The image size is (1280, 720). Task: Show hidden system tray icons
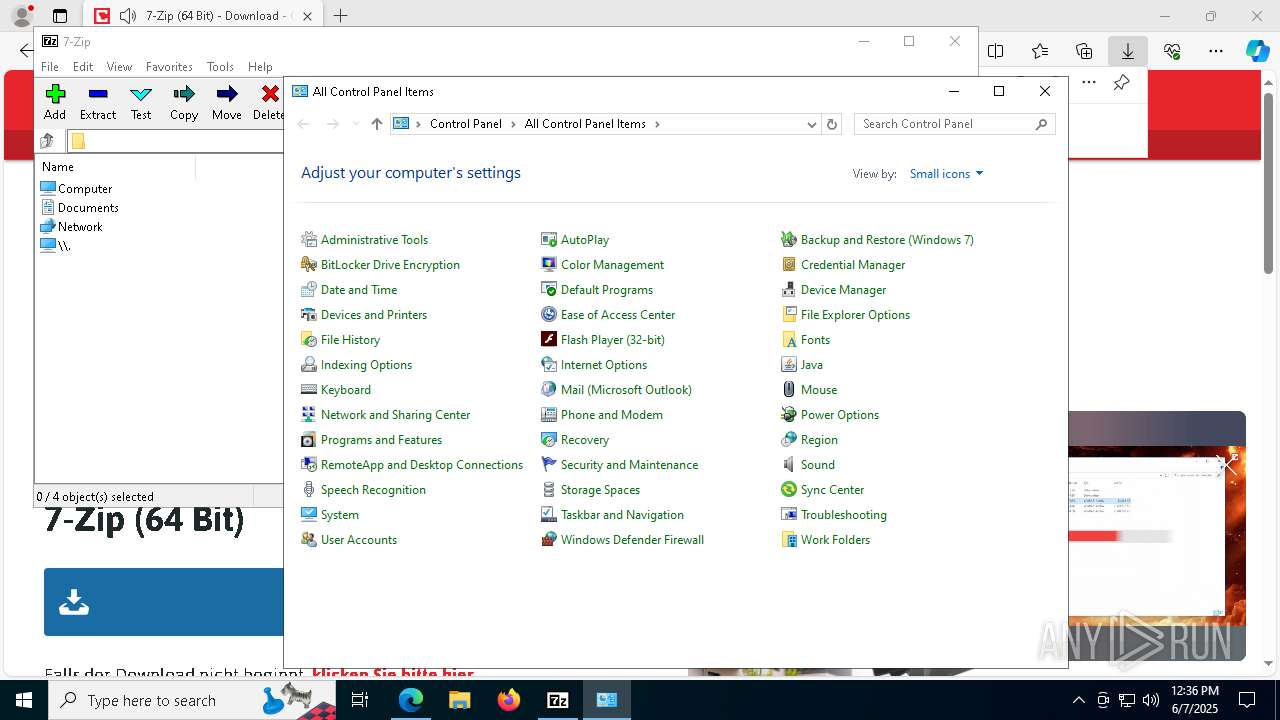(1078, 700)
